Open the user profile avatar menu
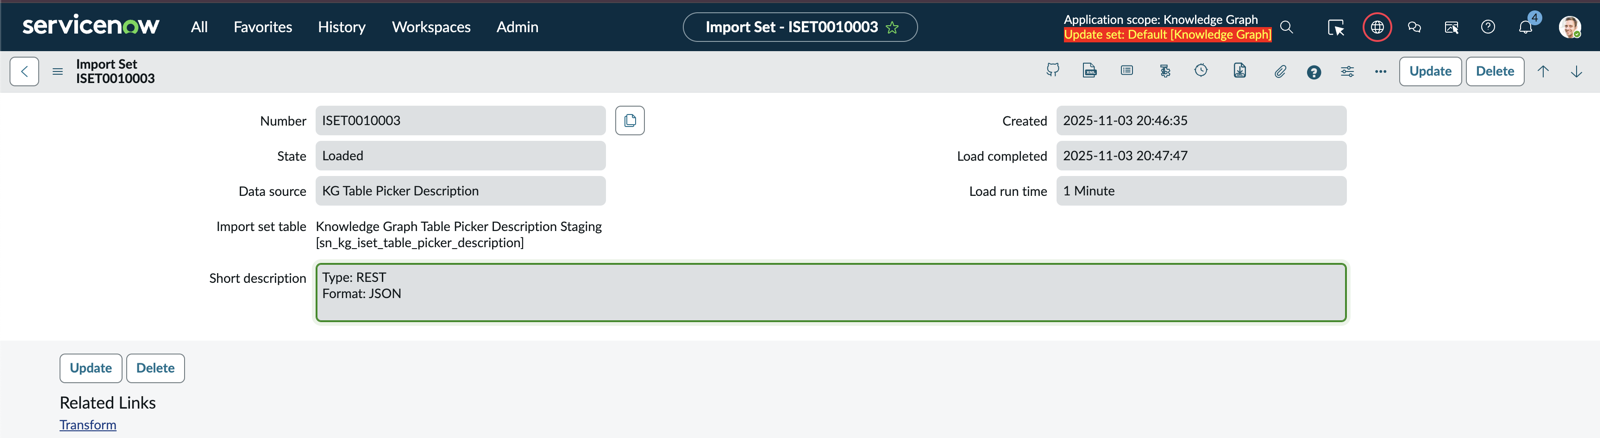 [x=1570, y=27]
